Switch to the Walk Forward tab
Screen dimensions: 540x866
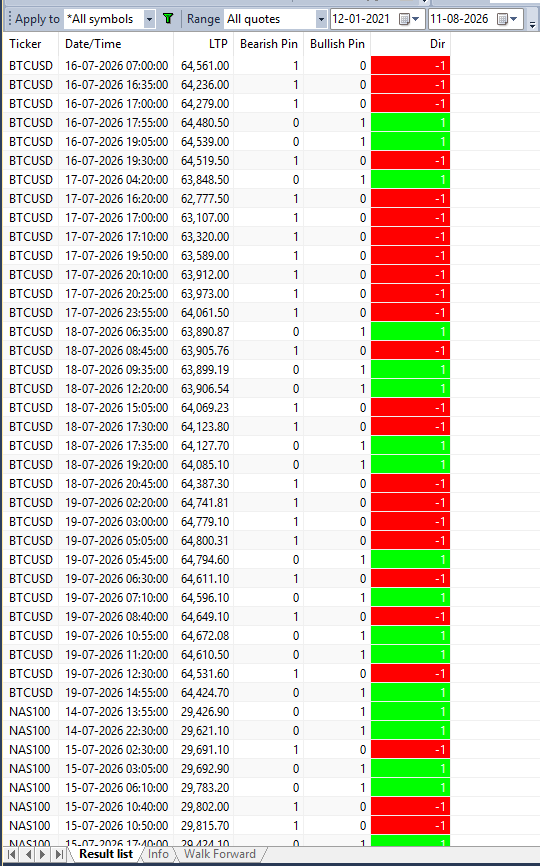pyautogui.click(x=220, y=854)
